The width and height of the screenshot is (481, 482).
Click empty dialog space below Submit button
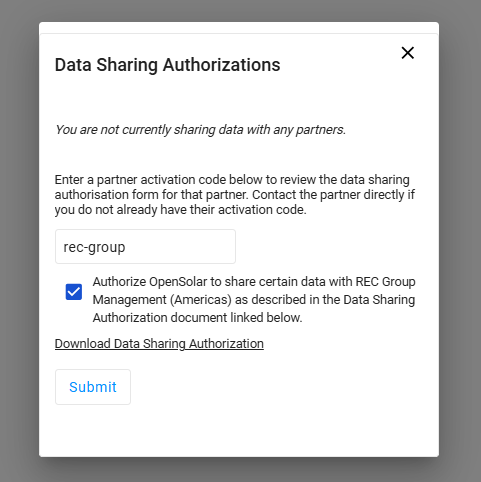[239, 430]
